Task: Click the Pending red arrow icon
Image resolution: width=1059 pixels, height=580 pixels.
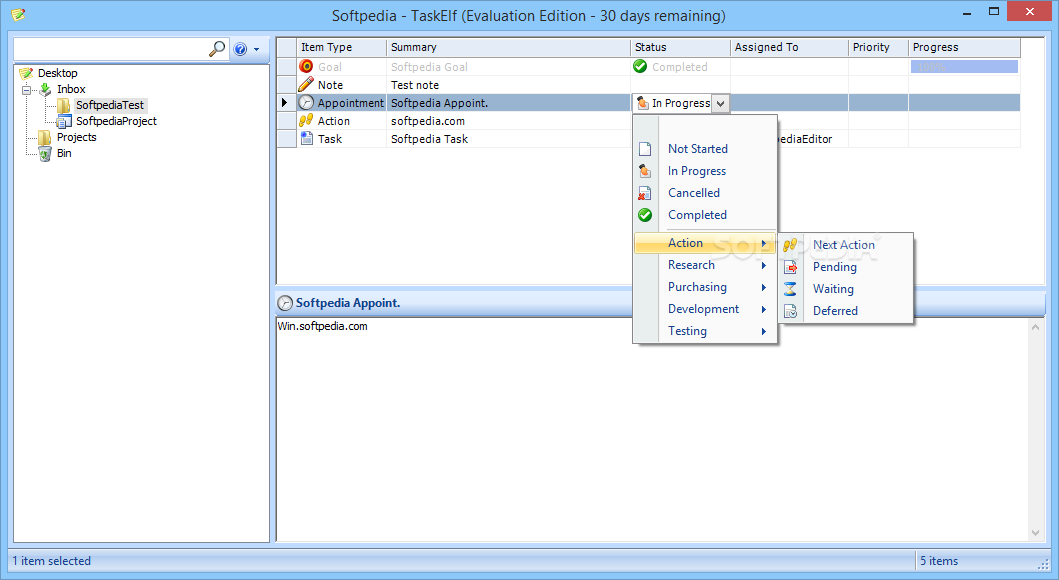Action: (790, 267)
